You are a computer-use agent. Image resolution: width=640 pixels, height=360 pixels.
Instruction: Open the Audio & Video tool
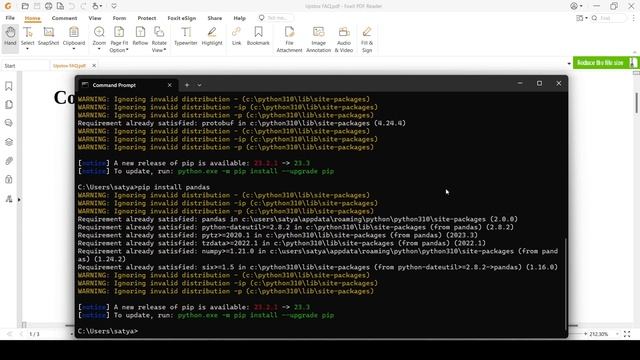click(344, 39)
